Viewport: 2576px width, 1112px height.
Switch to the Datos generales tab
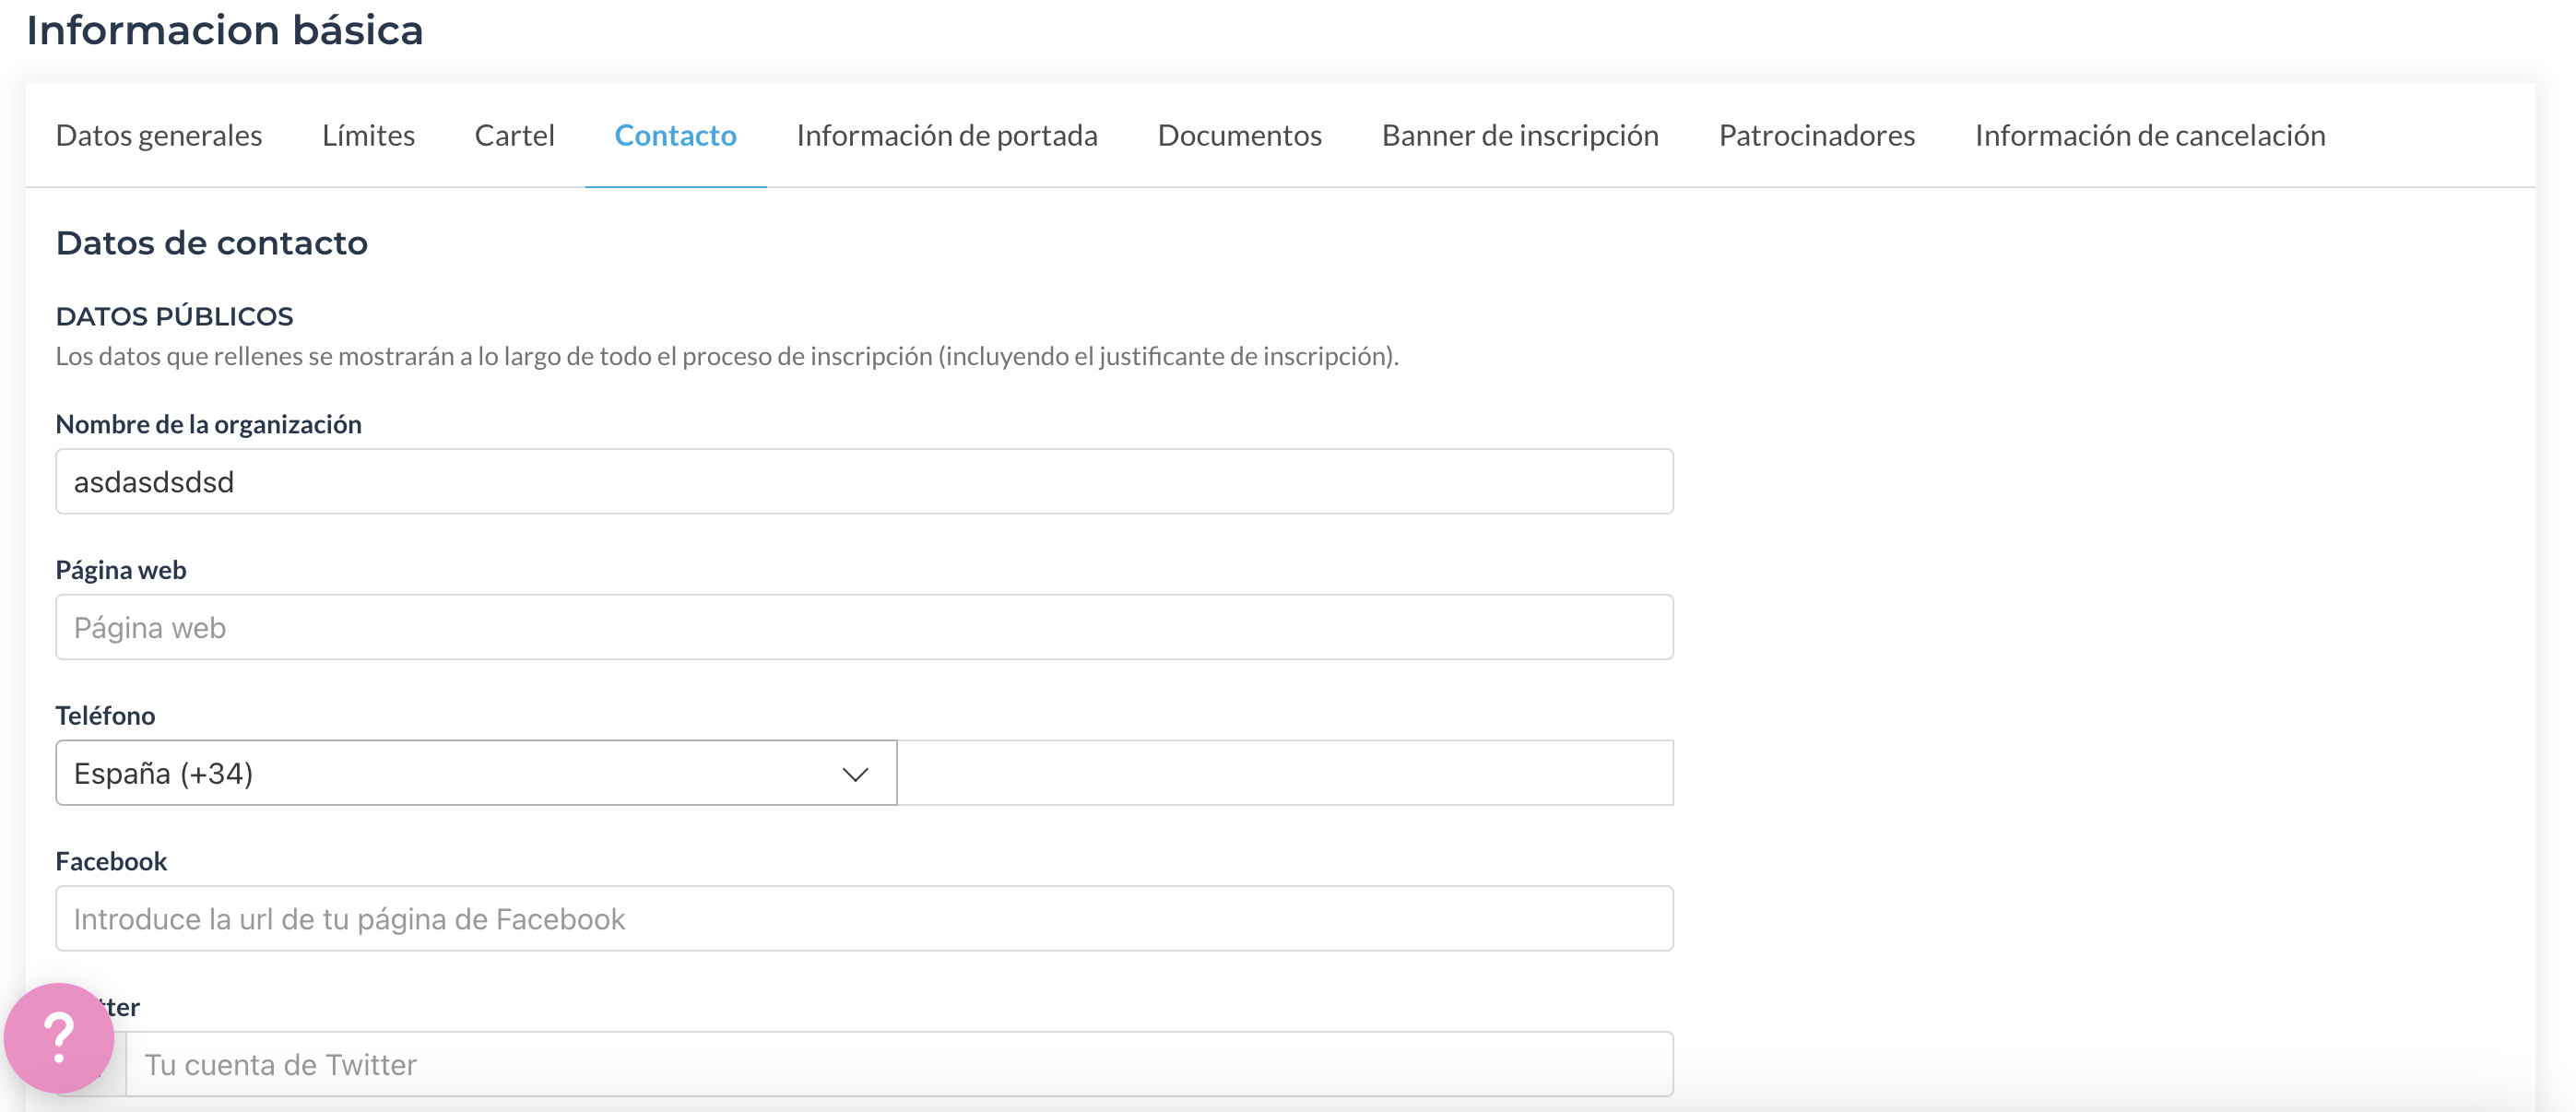coord(159,135)
